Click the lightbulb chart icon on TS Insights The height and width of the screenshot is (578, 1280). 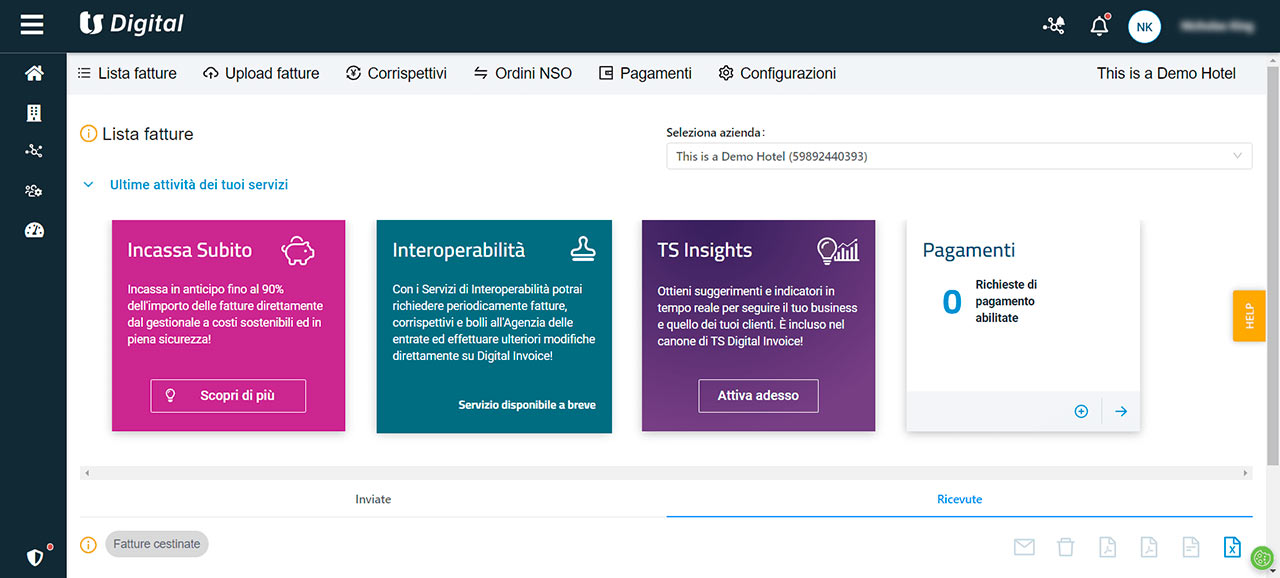838,249
